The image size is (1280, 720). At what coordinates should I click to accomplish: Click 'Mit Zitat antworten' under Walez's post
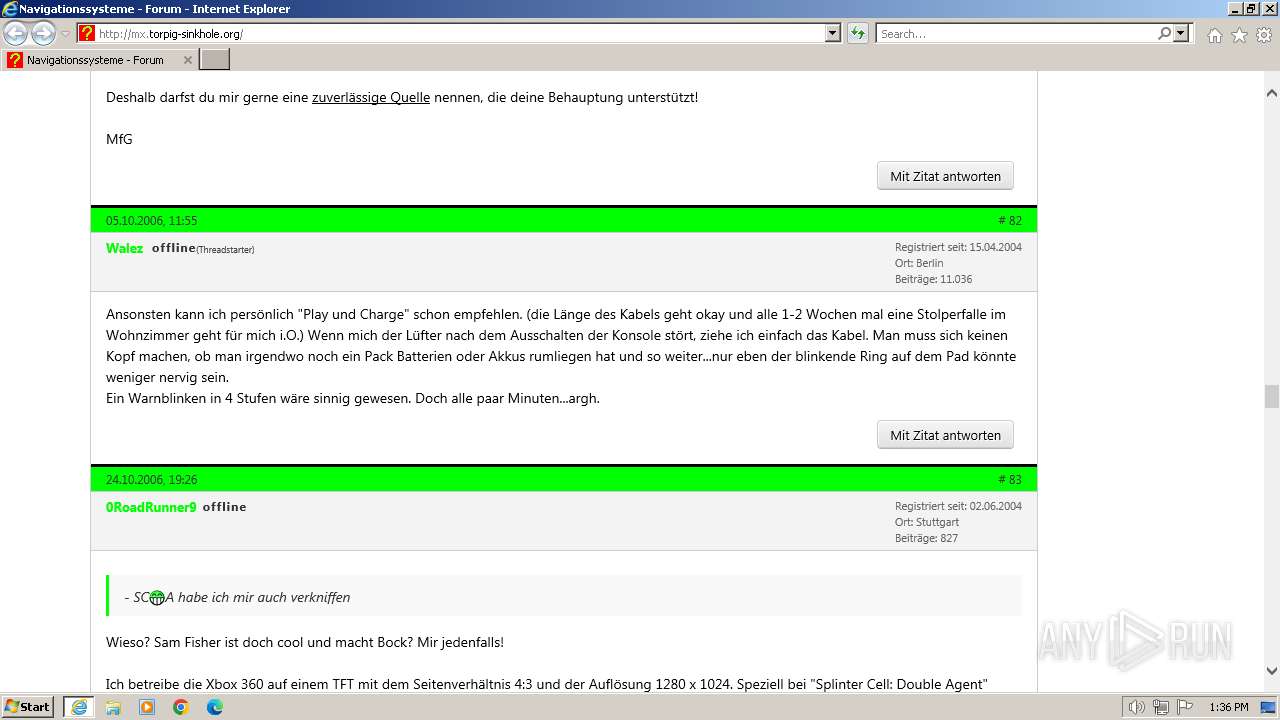[945, 435]
